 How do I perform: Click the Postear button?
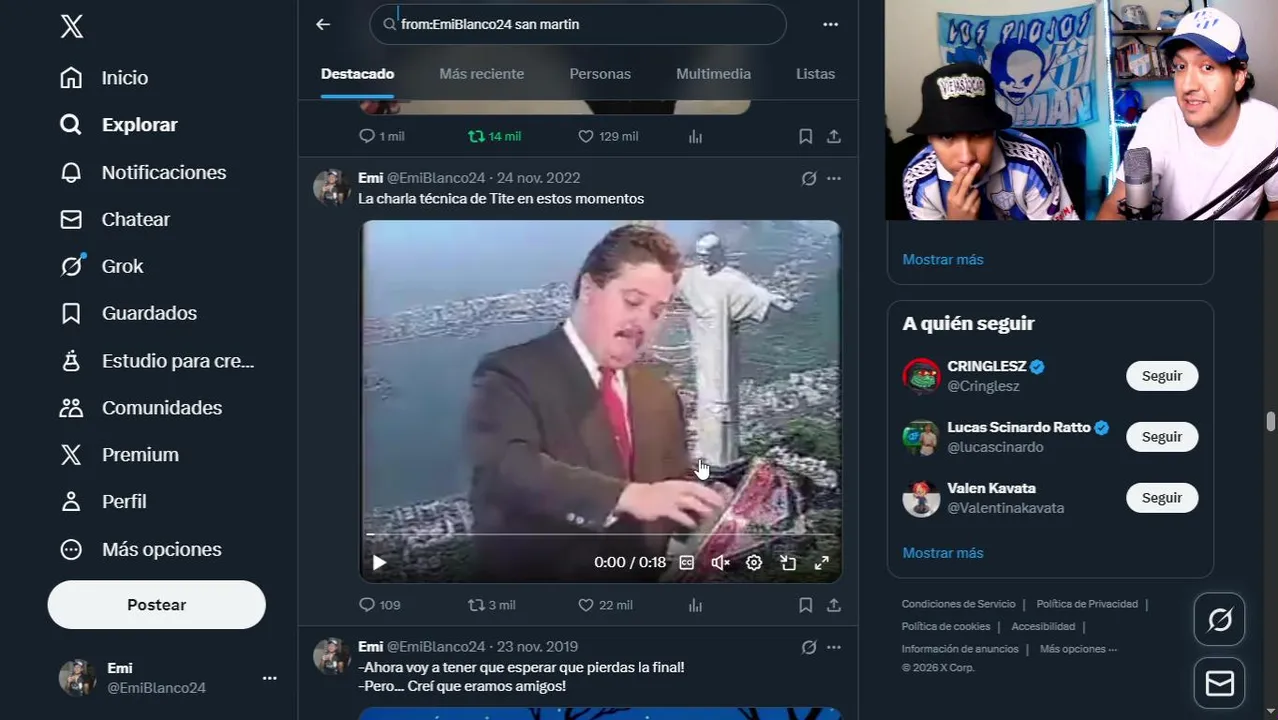(157, 605)
